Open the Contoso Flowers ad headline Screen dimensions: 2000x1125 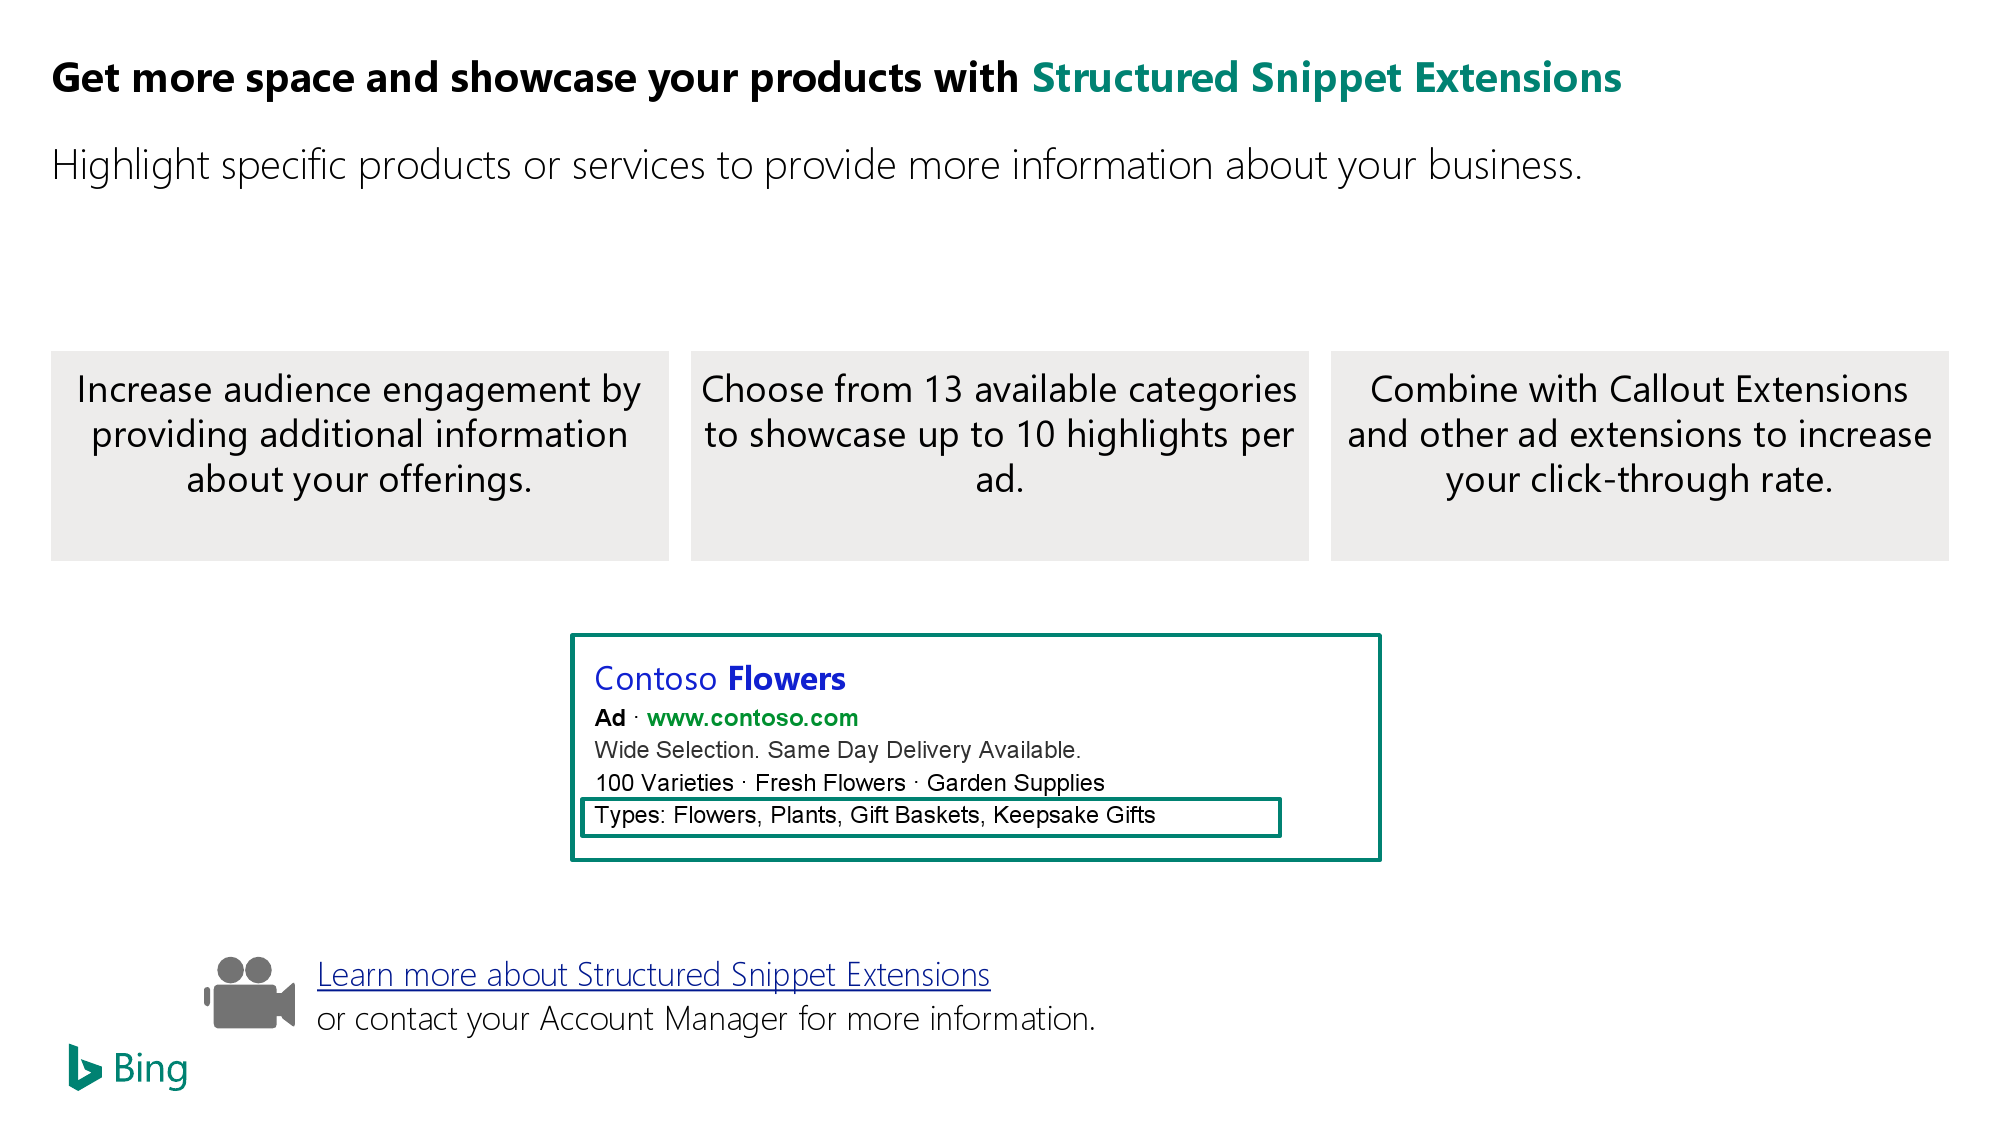click(x=720, y=679)
